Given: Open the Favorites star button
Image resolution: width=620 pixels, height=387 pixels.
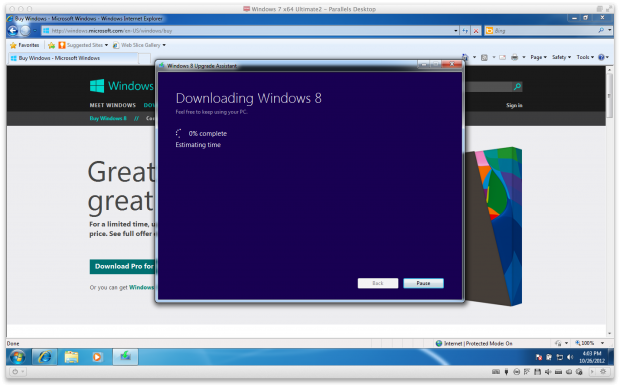Looking at the screenshot, I should pyautogui.click(x=25, y=45).
